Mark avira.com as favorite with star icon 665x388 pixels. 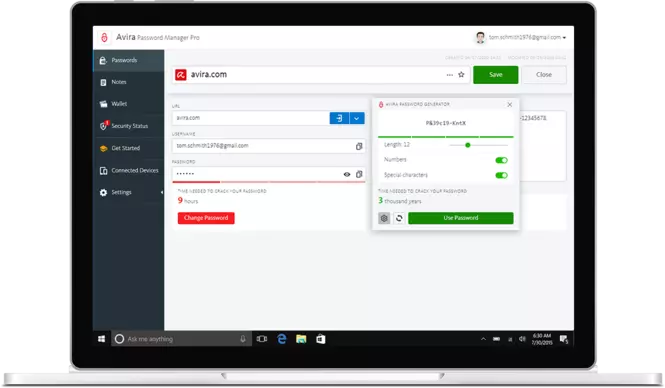(461, 75)
